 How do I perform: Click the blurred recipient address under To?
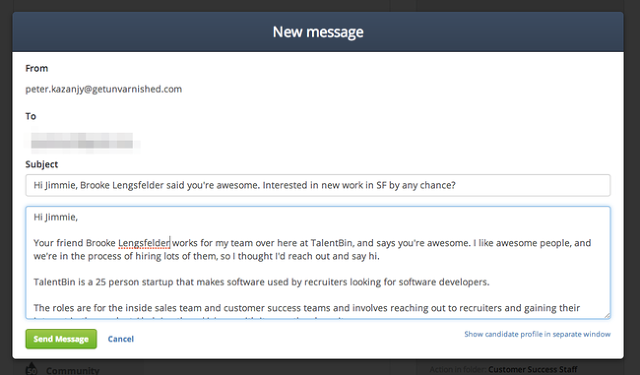(x=82, y=140)
